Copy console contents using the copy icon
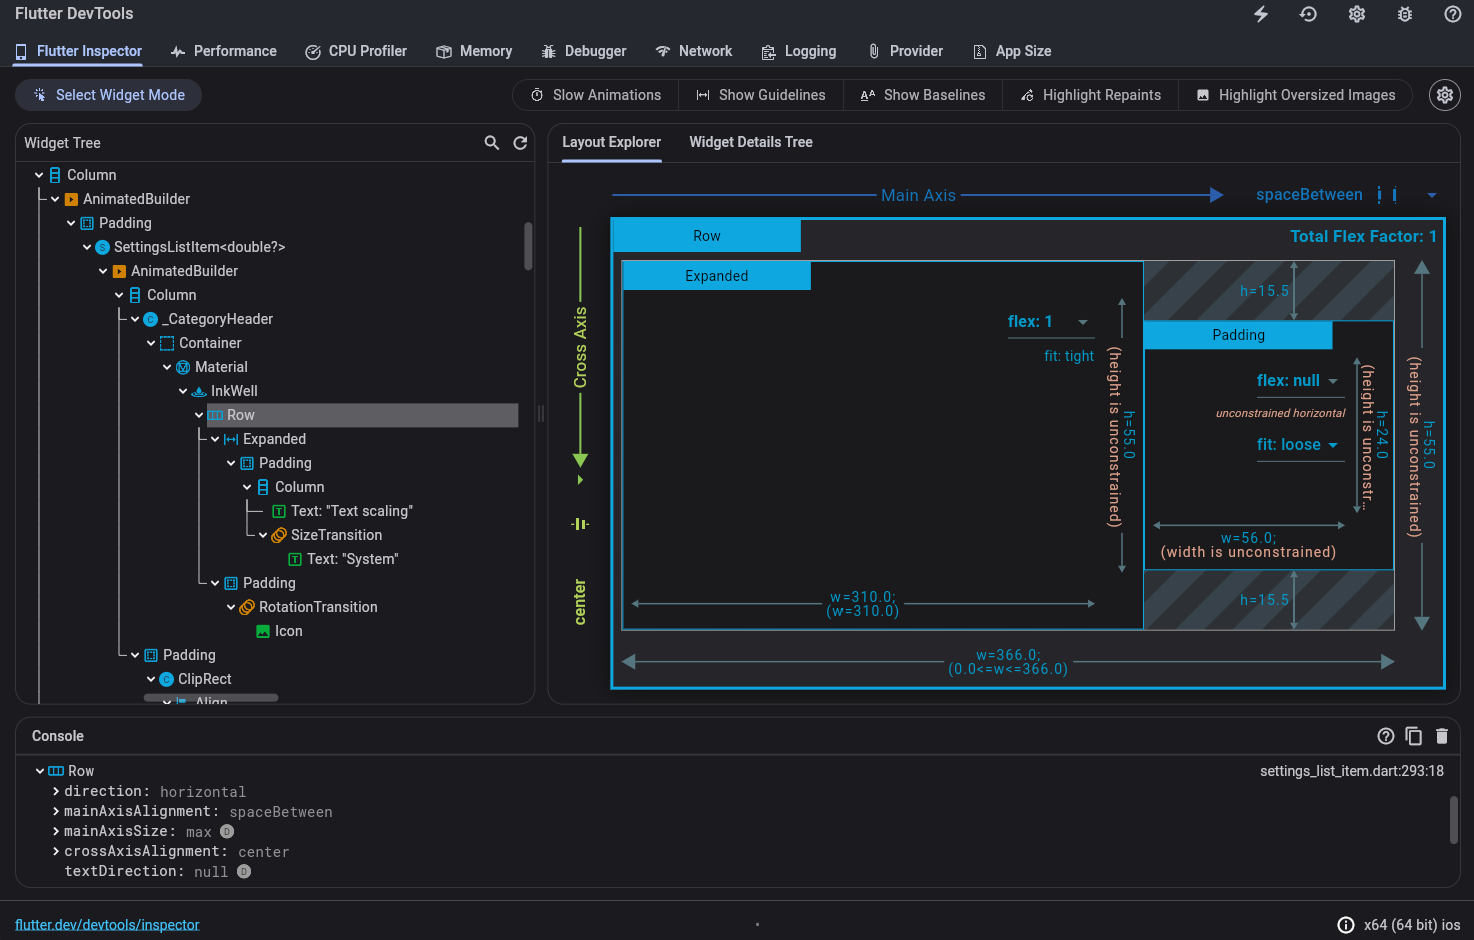 (x=1414, y=736)
